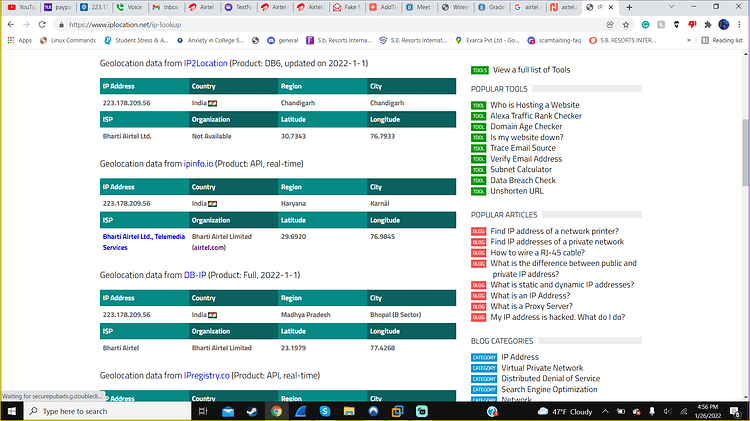The image size is (750, 421).
Task: Click the Share page icon in address bar
Action: click(610, 24)
